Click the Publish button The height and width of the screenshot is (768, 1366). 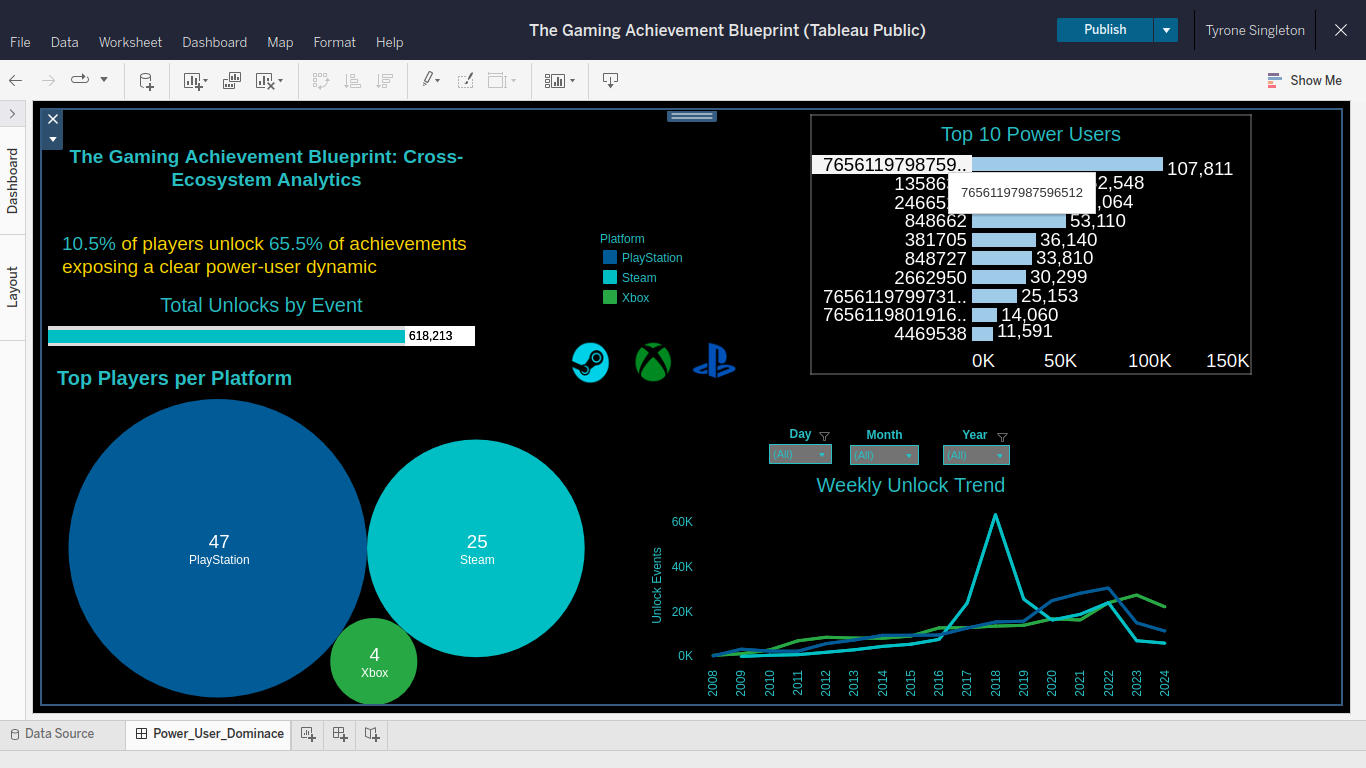1104,30
